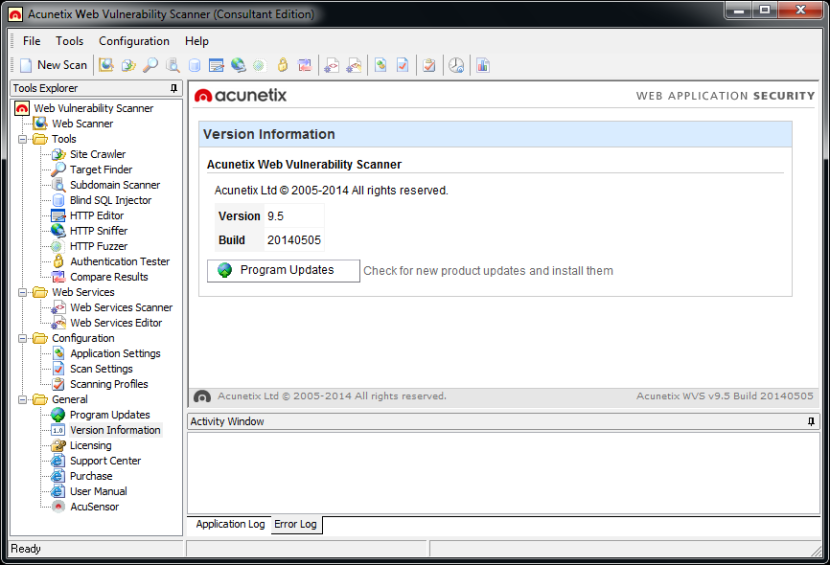The height and width of the screenshot is (565, 830).
Task: Open the File menu
Action: pyautogui.click(x=32, y=41)
